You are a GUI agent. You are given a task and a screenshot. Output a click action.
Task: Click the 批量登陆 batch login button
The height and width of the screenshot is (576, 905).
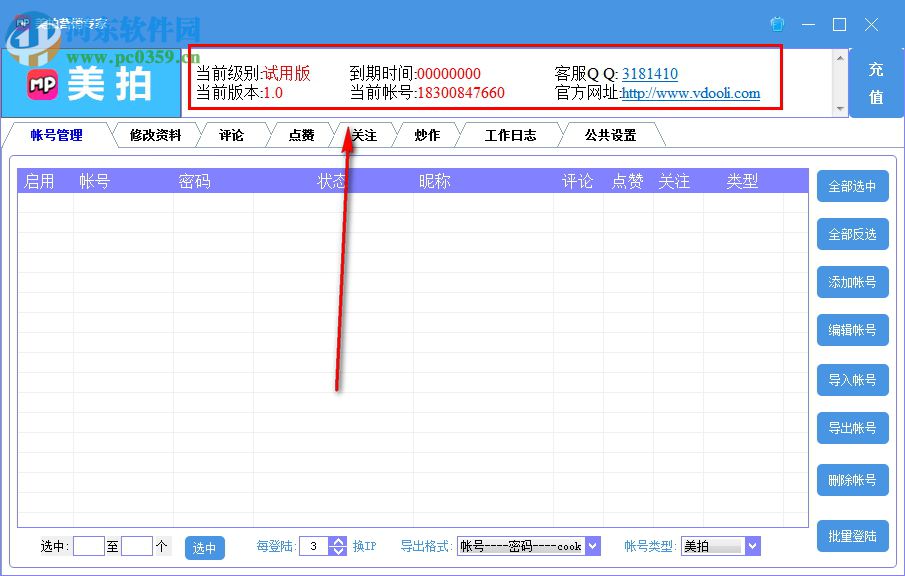pyautogui.click(x=852, y=536)
